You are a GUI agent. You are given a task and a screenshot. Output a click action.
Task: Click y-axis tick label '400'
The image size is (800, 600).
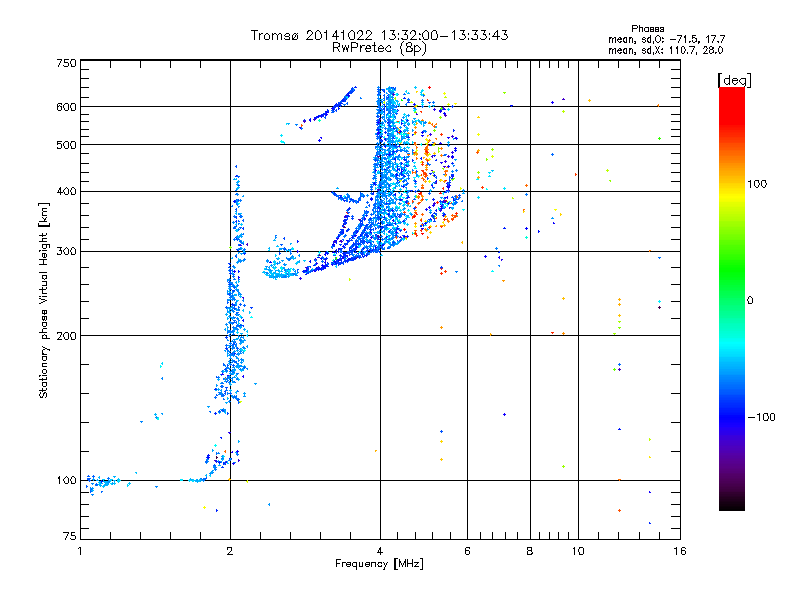(66, 192)
